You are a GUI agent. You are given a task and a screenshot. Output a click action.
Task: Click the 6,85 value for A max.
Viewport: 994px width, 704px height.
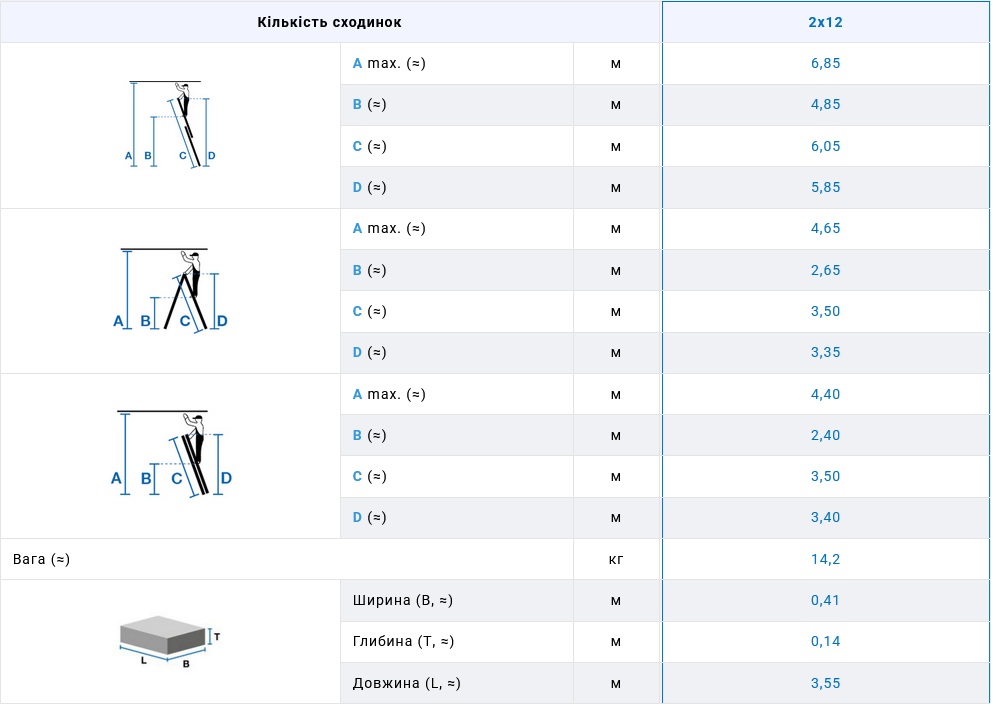point(825,63)
